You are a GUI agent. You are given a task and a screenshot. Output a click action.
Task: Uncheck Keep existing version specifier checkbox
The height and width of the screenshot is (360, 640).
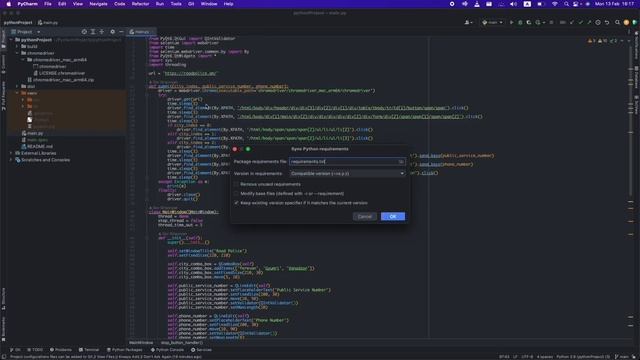tap(236, 203)
